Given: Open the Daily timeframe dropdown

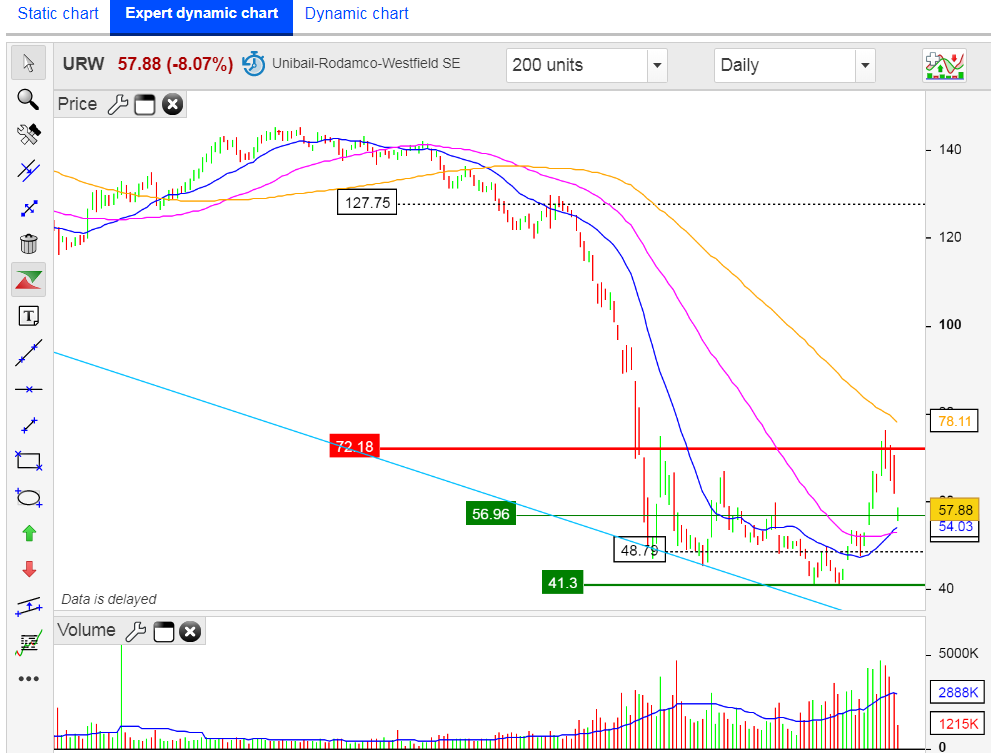Looking at the screenshot, I should point(865,66).
